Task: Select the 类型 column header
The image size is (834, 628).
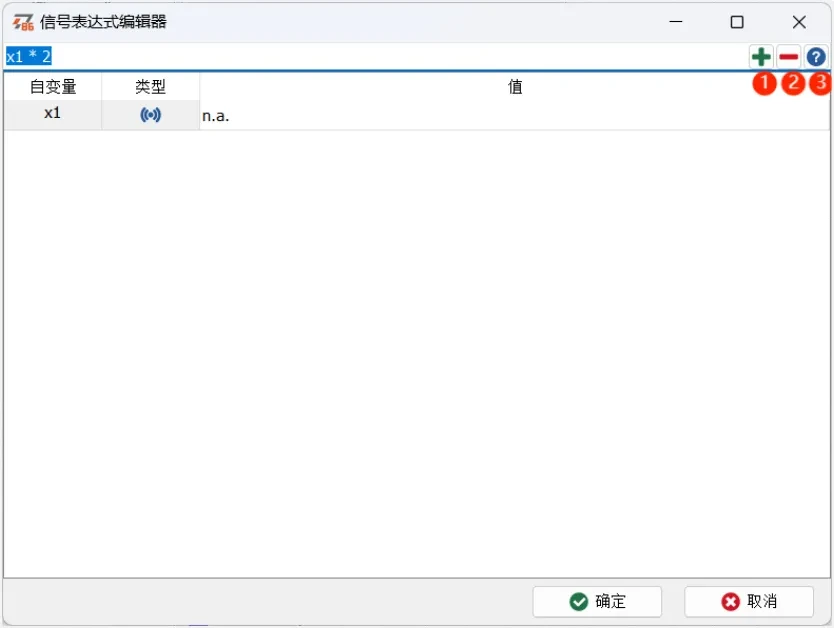Action: pos(150,87)
